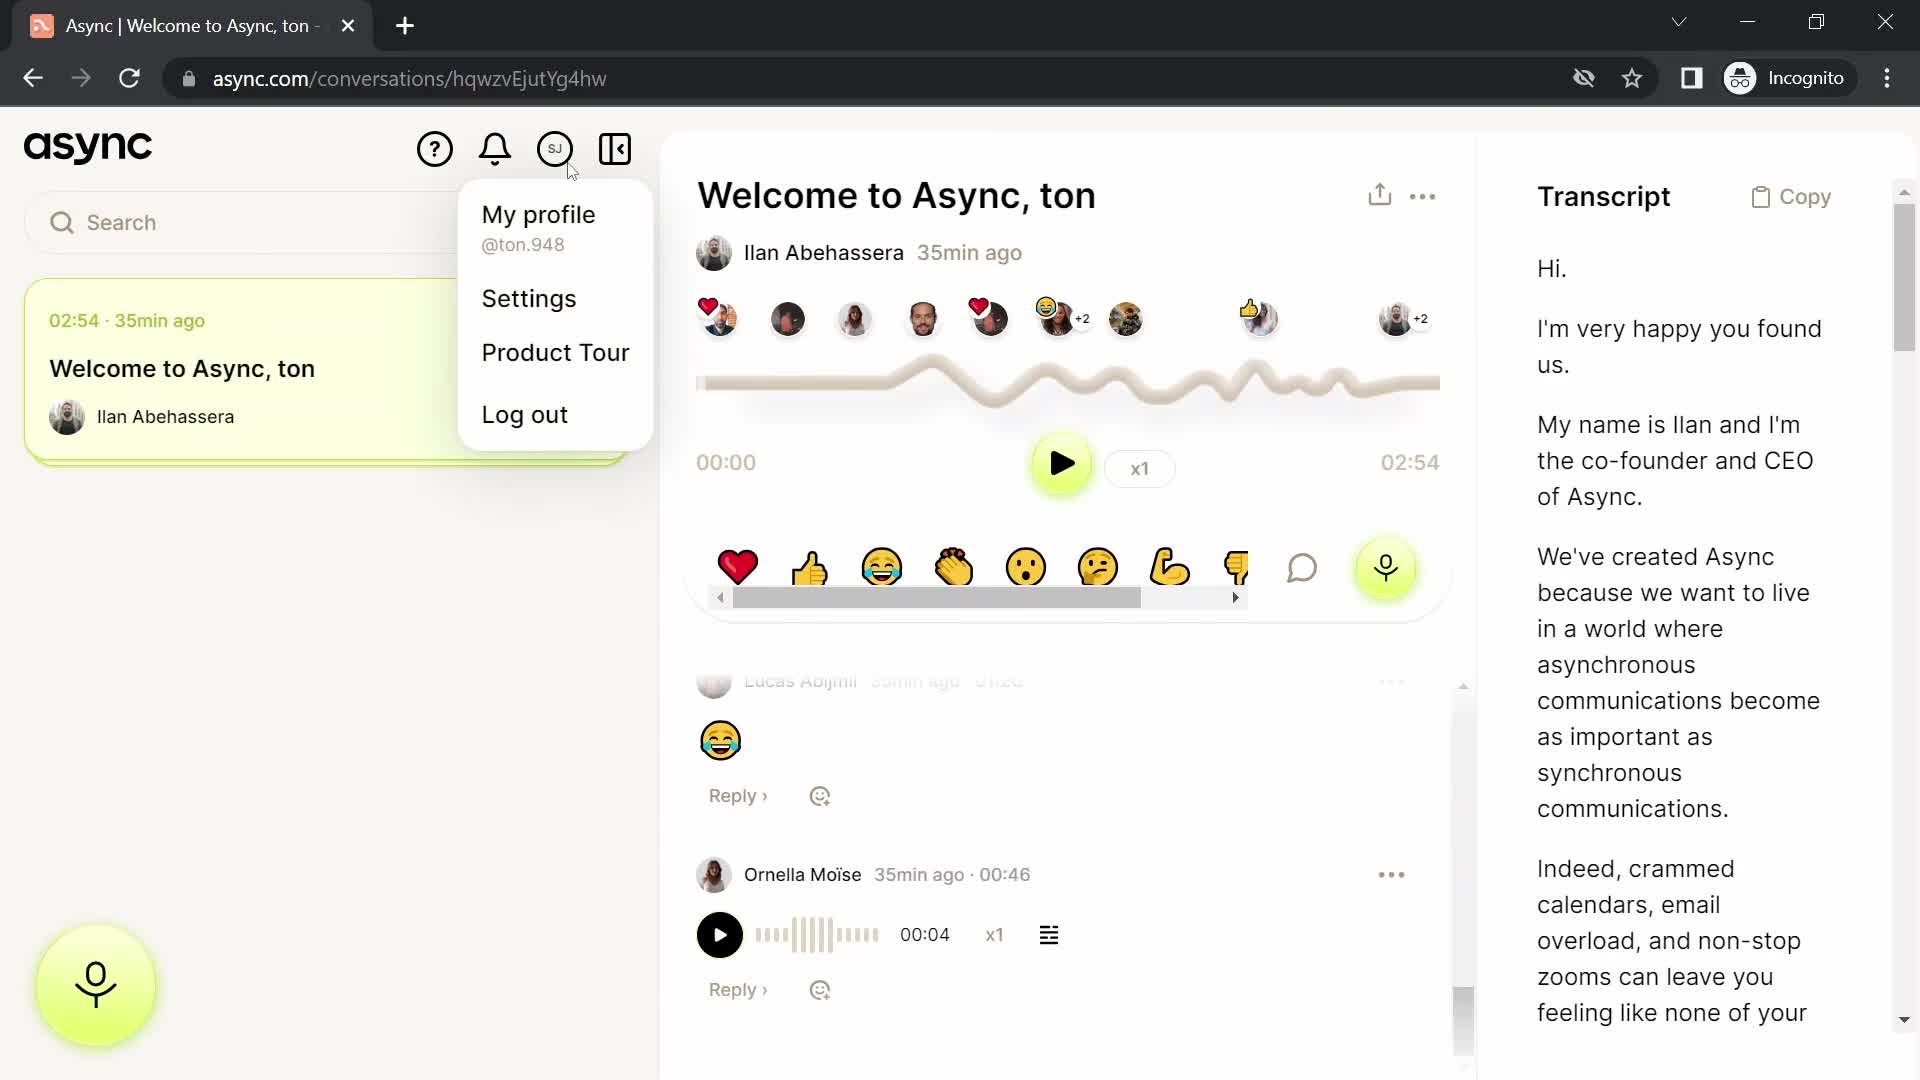Screen dimensions: 1920x1080
Task: Click the transcript Copy icon
Action: coord(1760,195)
